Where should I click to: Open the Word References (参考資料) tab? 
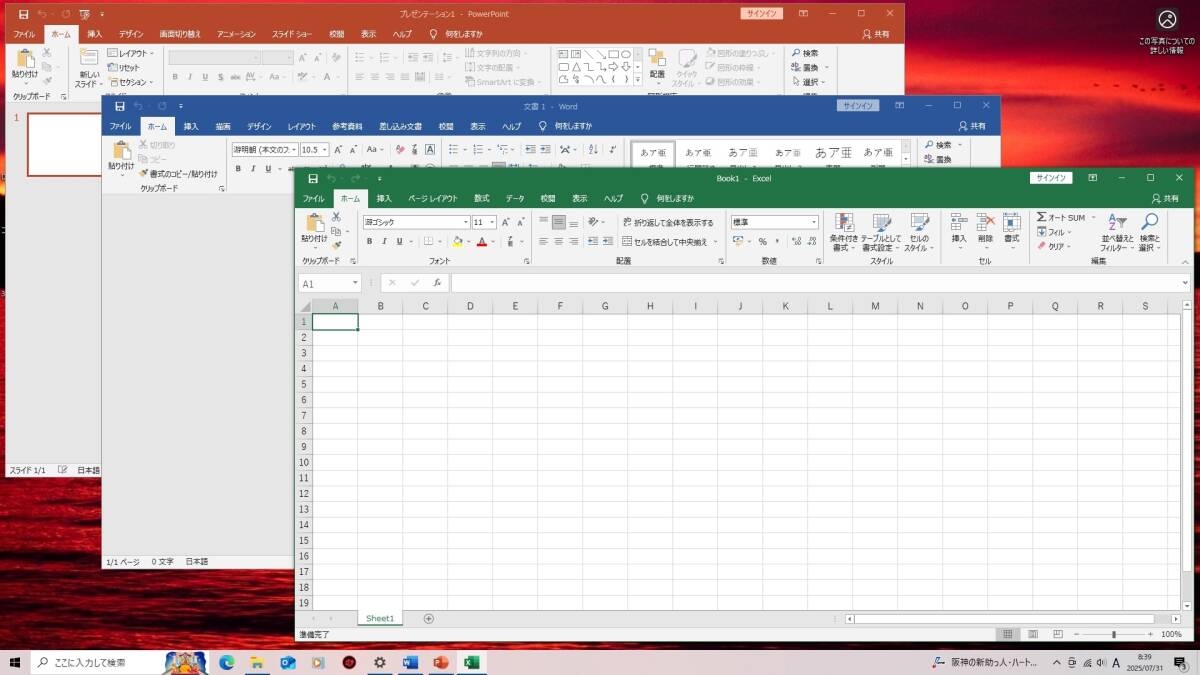coord(347,127)
